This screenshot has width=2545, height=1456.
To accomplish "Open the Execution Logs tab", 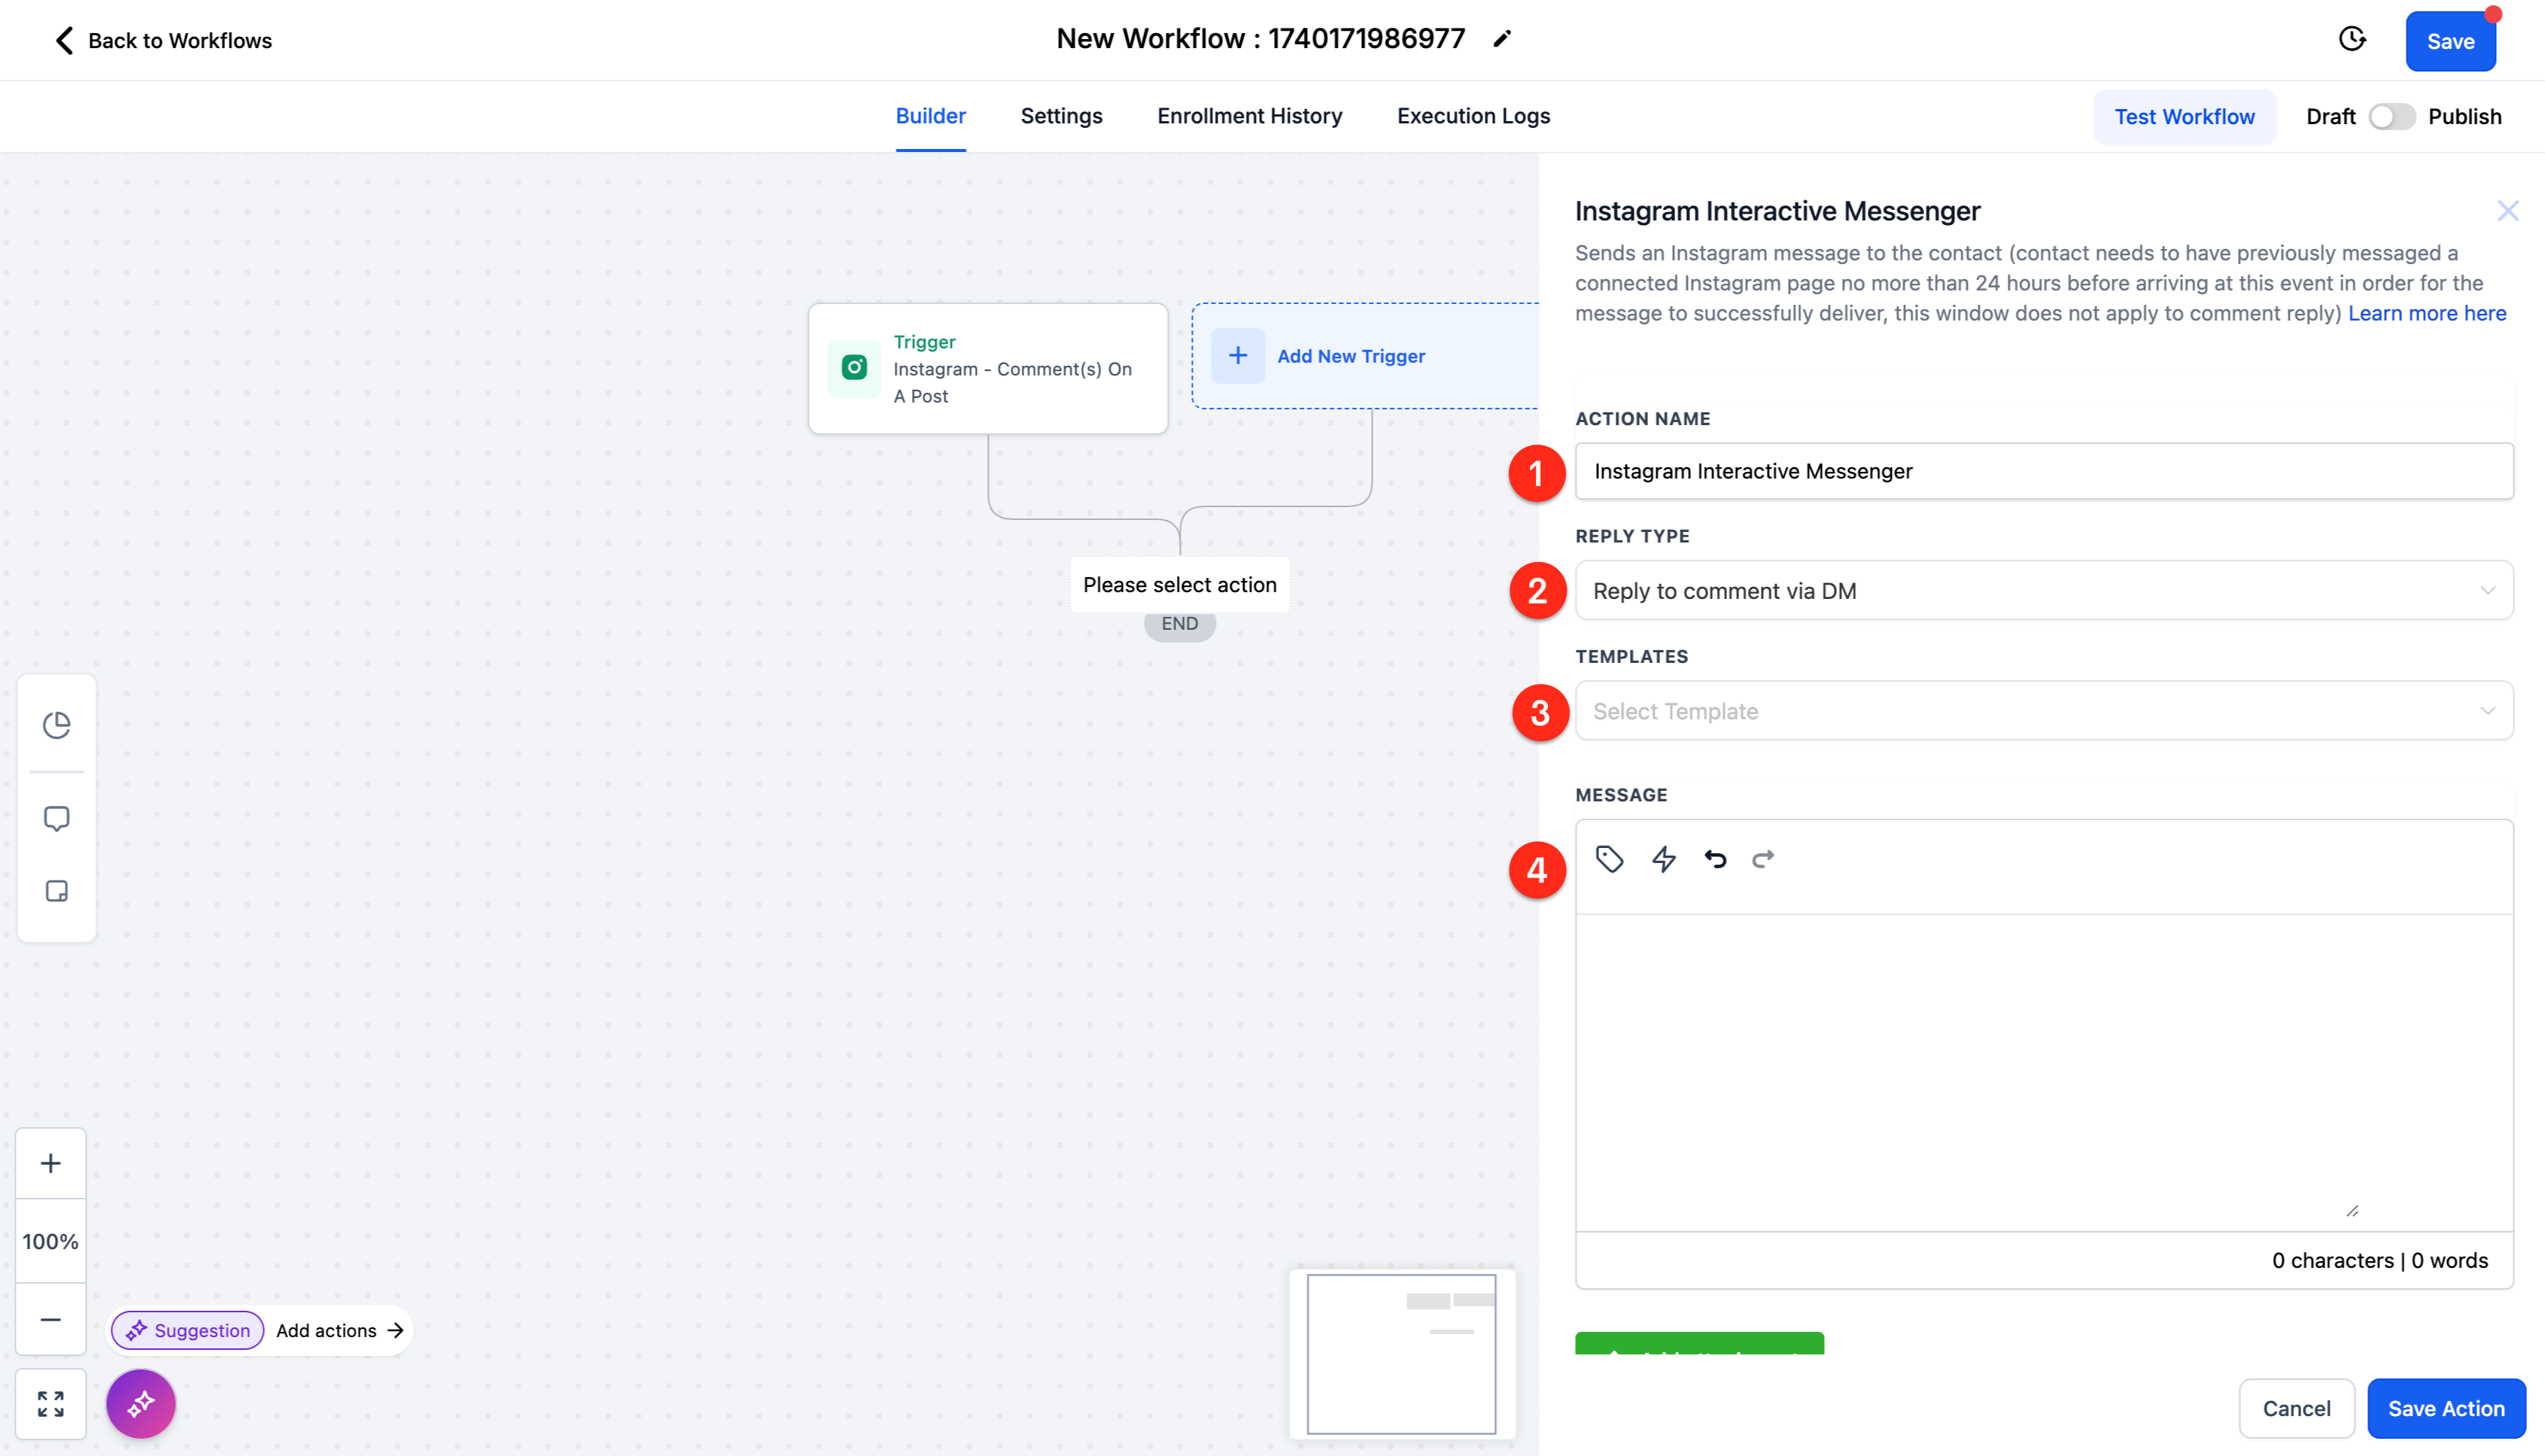I will pos(1473,116).
